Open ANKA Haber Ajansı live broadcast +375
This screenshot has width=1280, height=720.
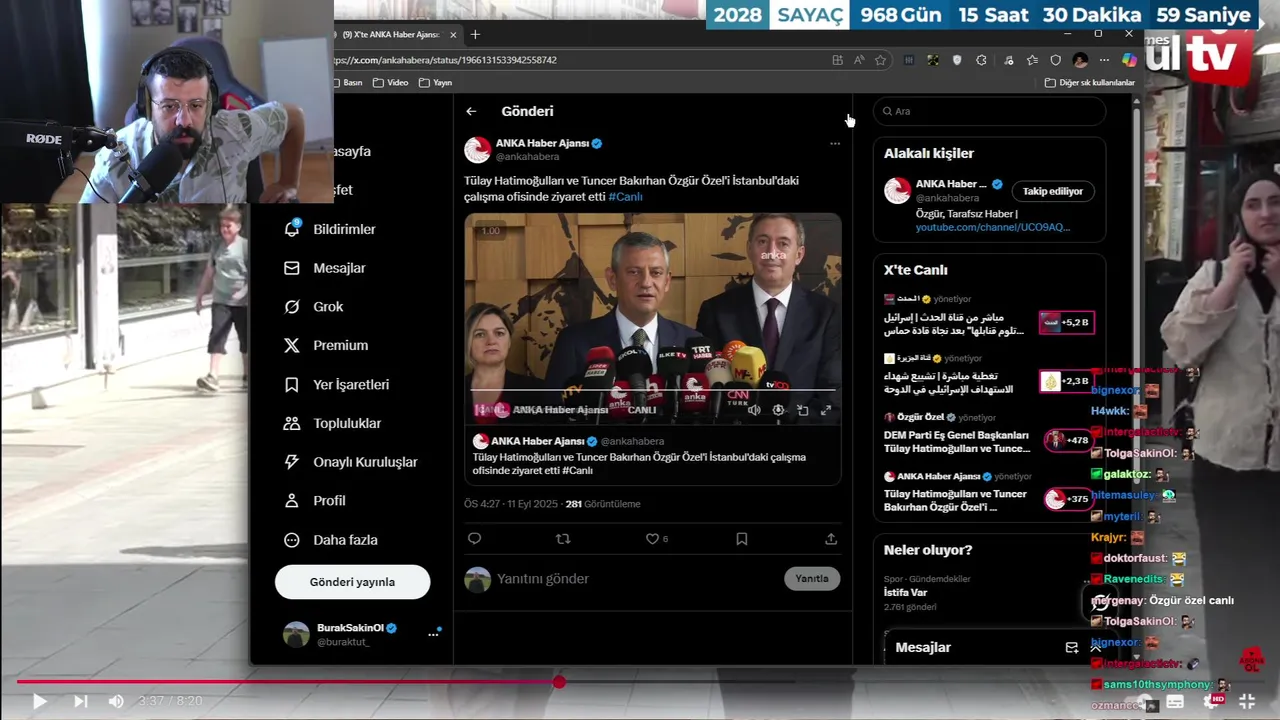coord(988,492)
